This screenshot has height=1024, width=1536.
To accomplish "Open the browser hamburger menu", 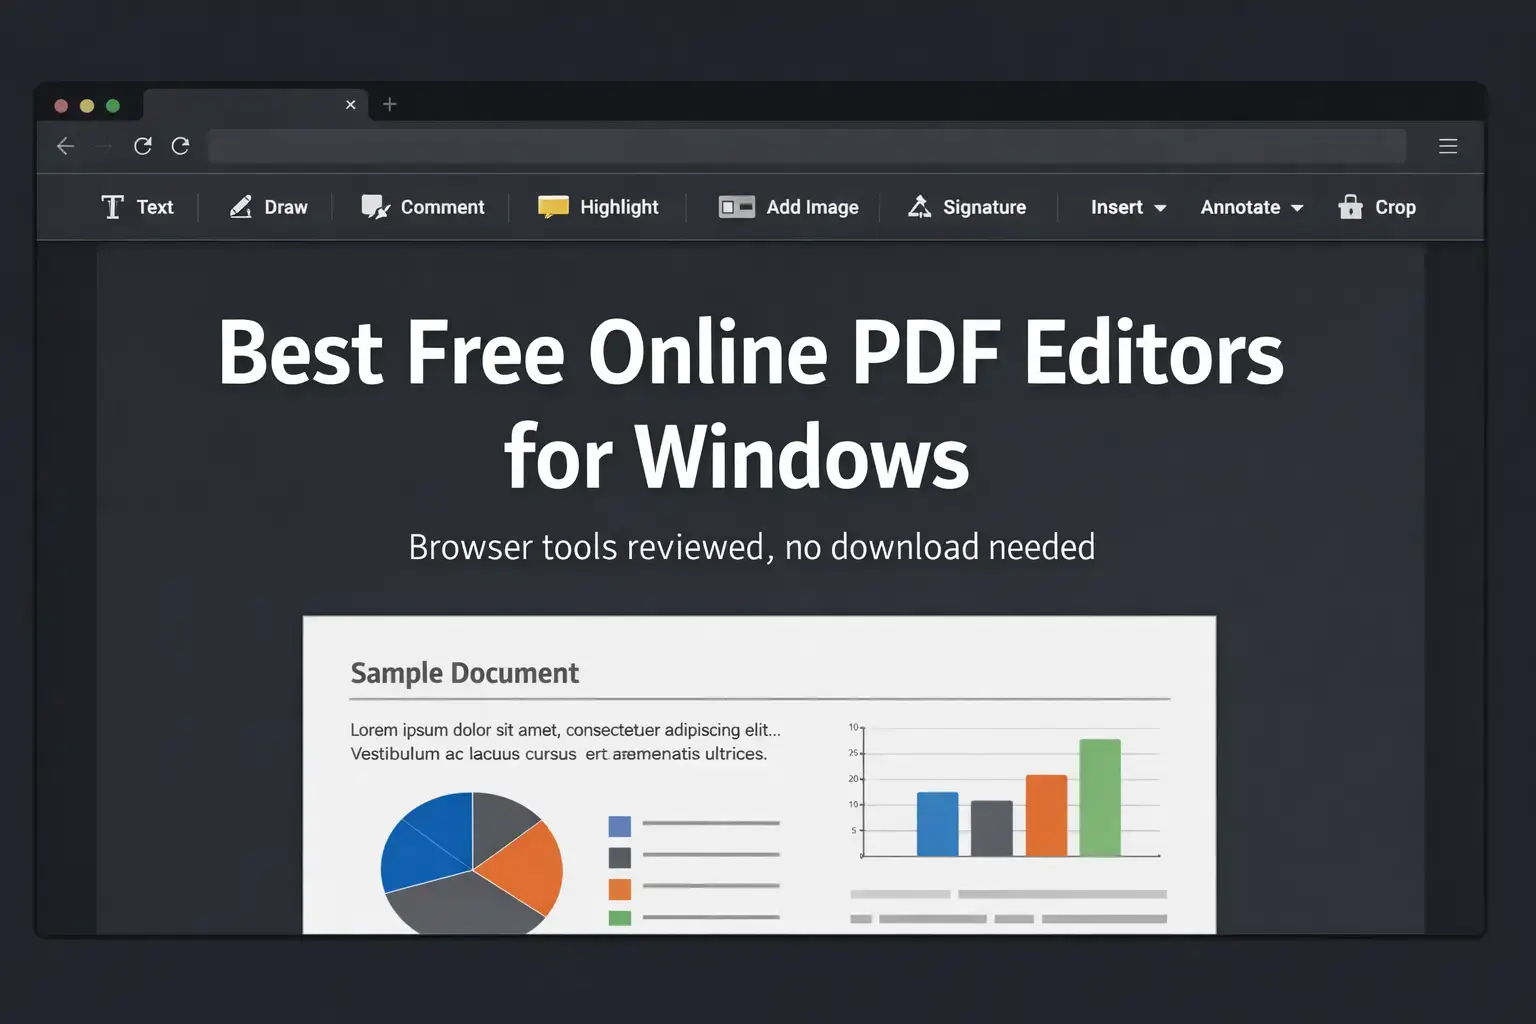I will [x=1447, y=146].
